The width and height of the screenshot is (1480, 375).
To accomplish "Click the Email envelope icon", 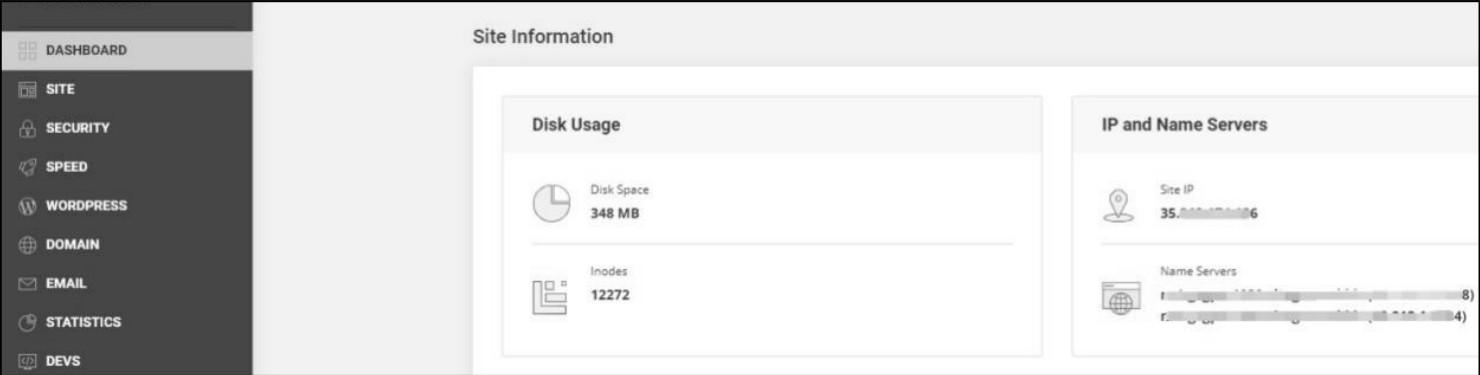I will point(27,284).
